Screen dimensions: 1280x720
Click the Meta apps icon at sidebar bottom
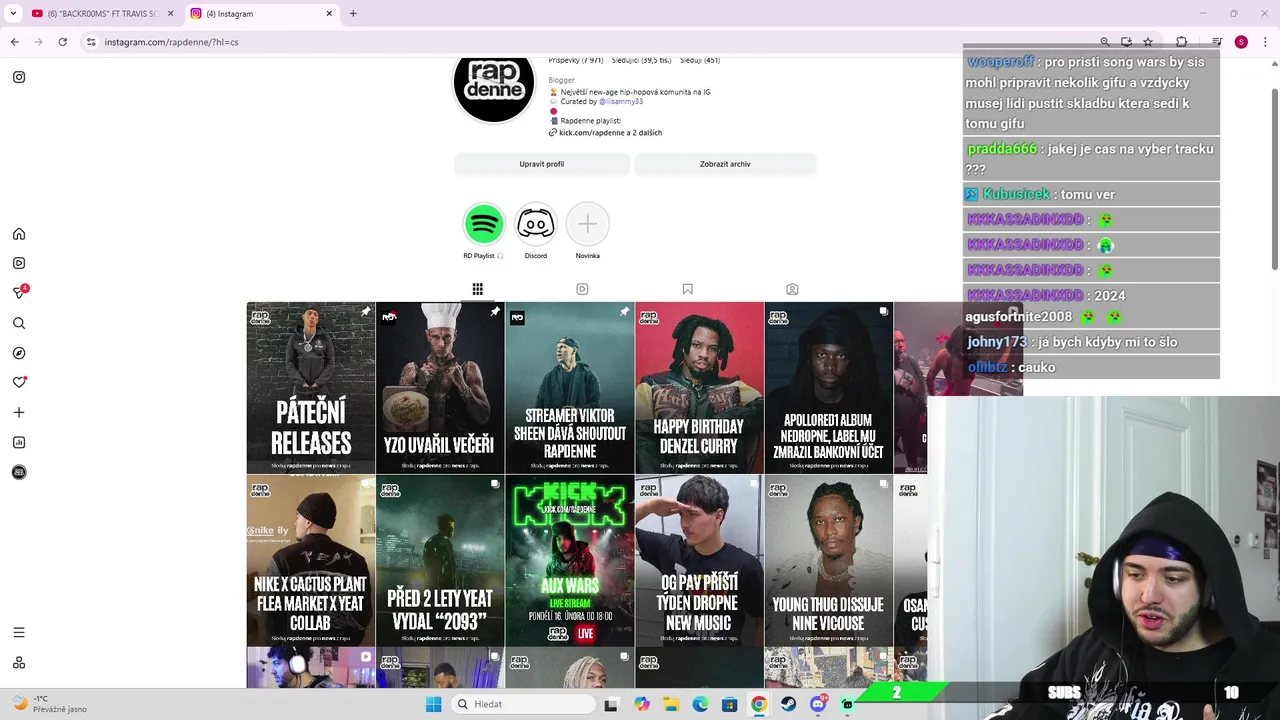(19, 662)
